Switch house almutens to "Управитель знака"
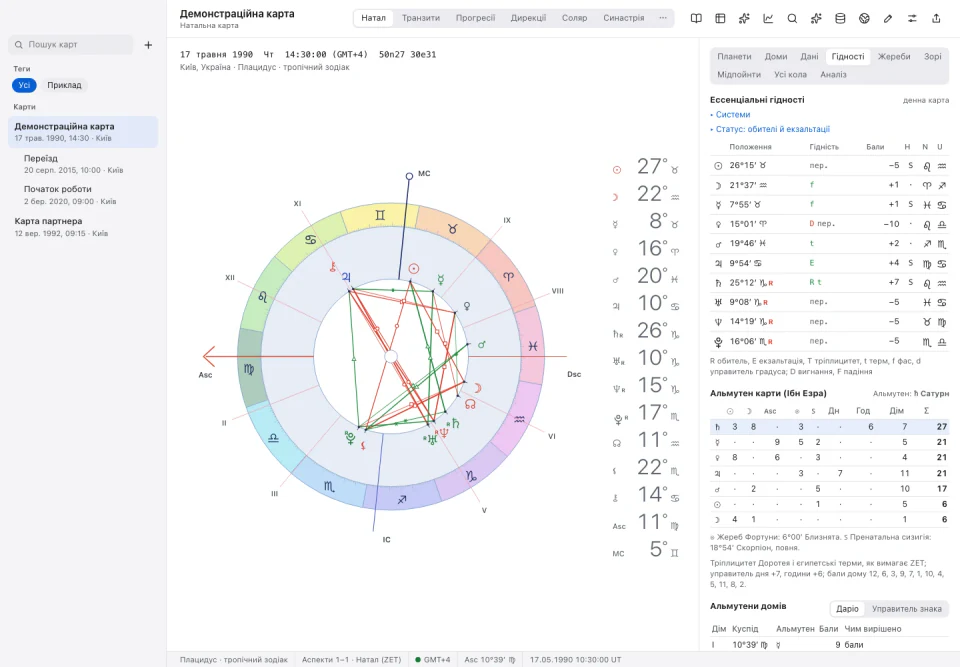The width and height of the screenshot is (960, 667). pos(907,609)
